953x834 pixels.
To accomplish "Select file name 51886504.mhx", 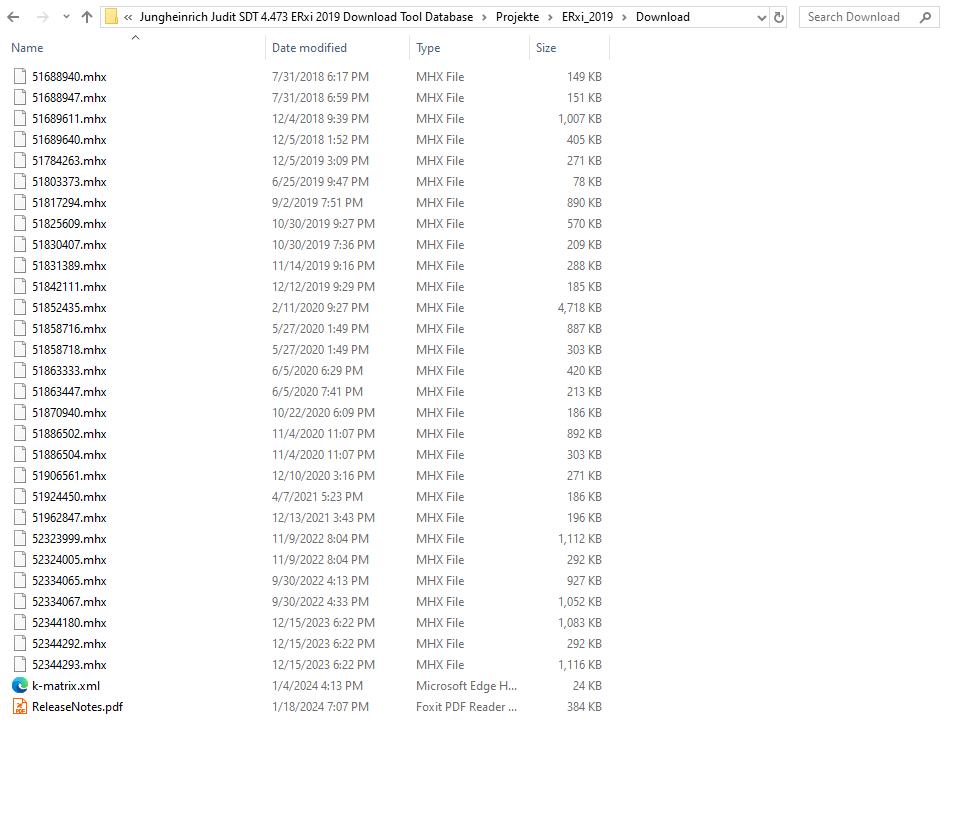I will (69, 455).
